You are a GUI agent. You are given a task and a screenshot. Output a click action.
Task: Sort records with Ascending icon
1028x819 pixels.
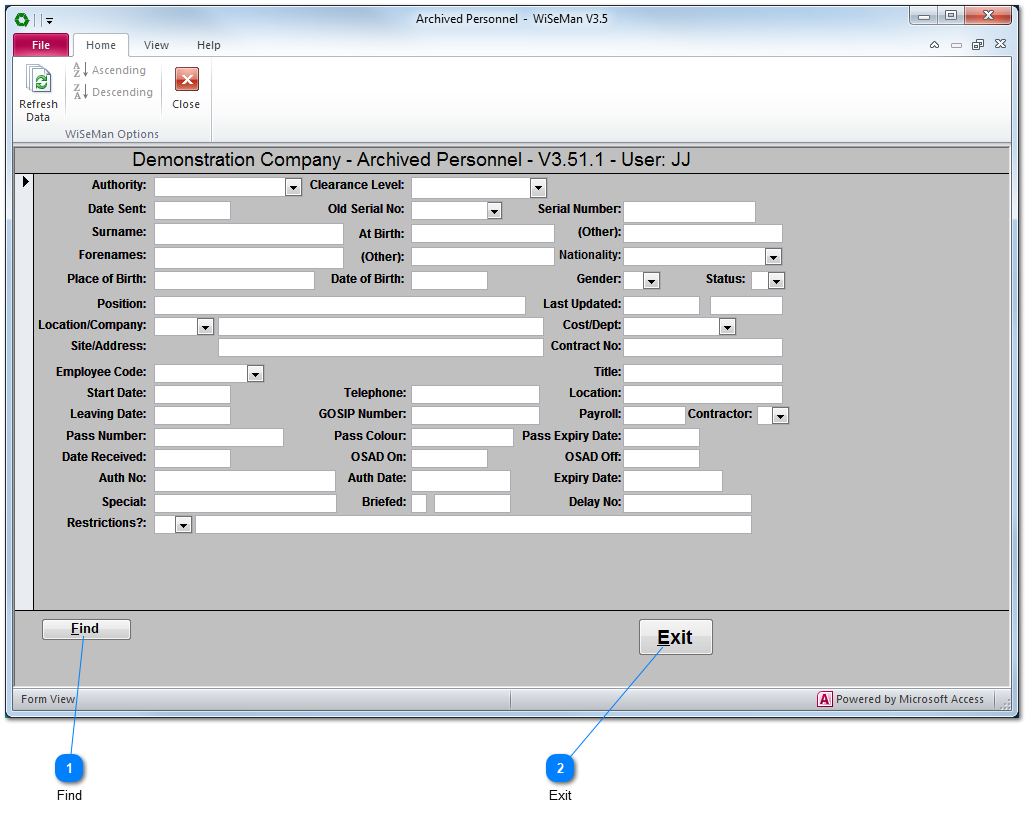pos(82,70)
